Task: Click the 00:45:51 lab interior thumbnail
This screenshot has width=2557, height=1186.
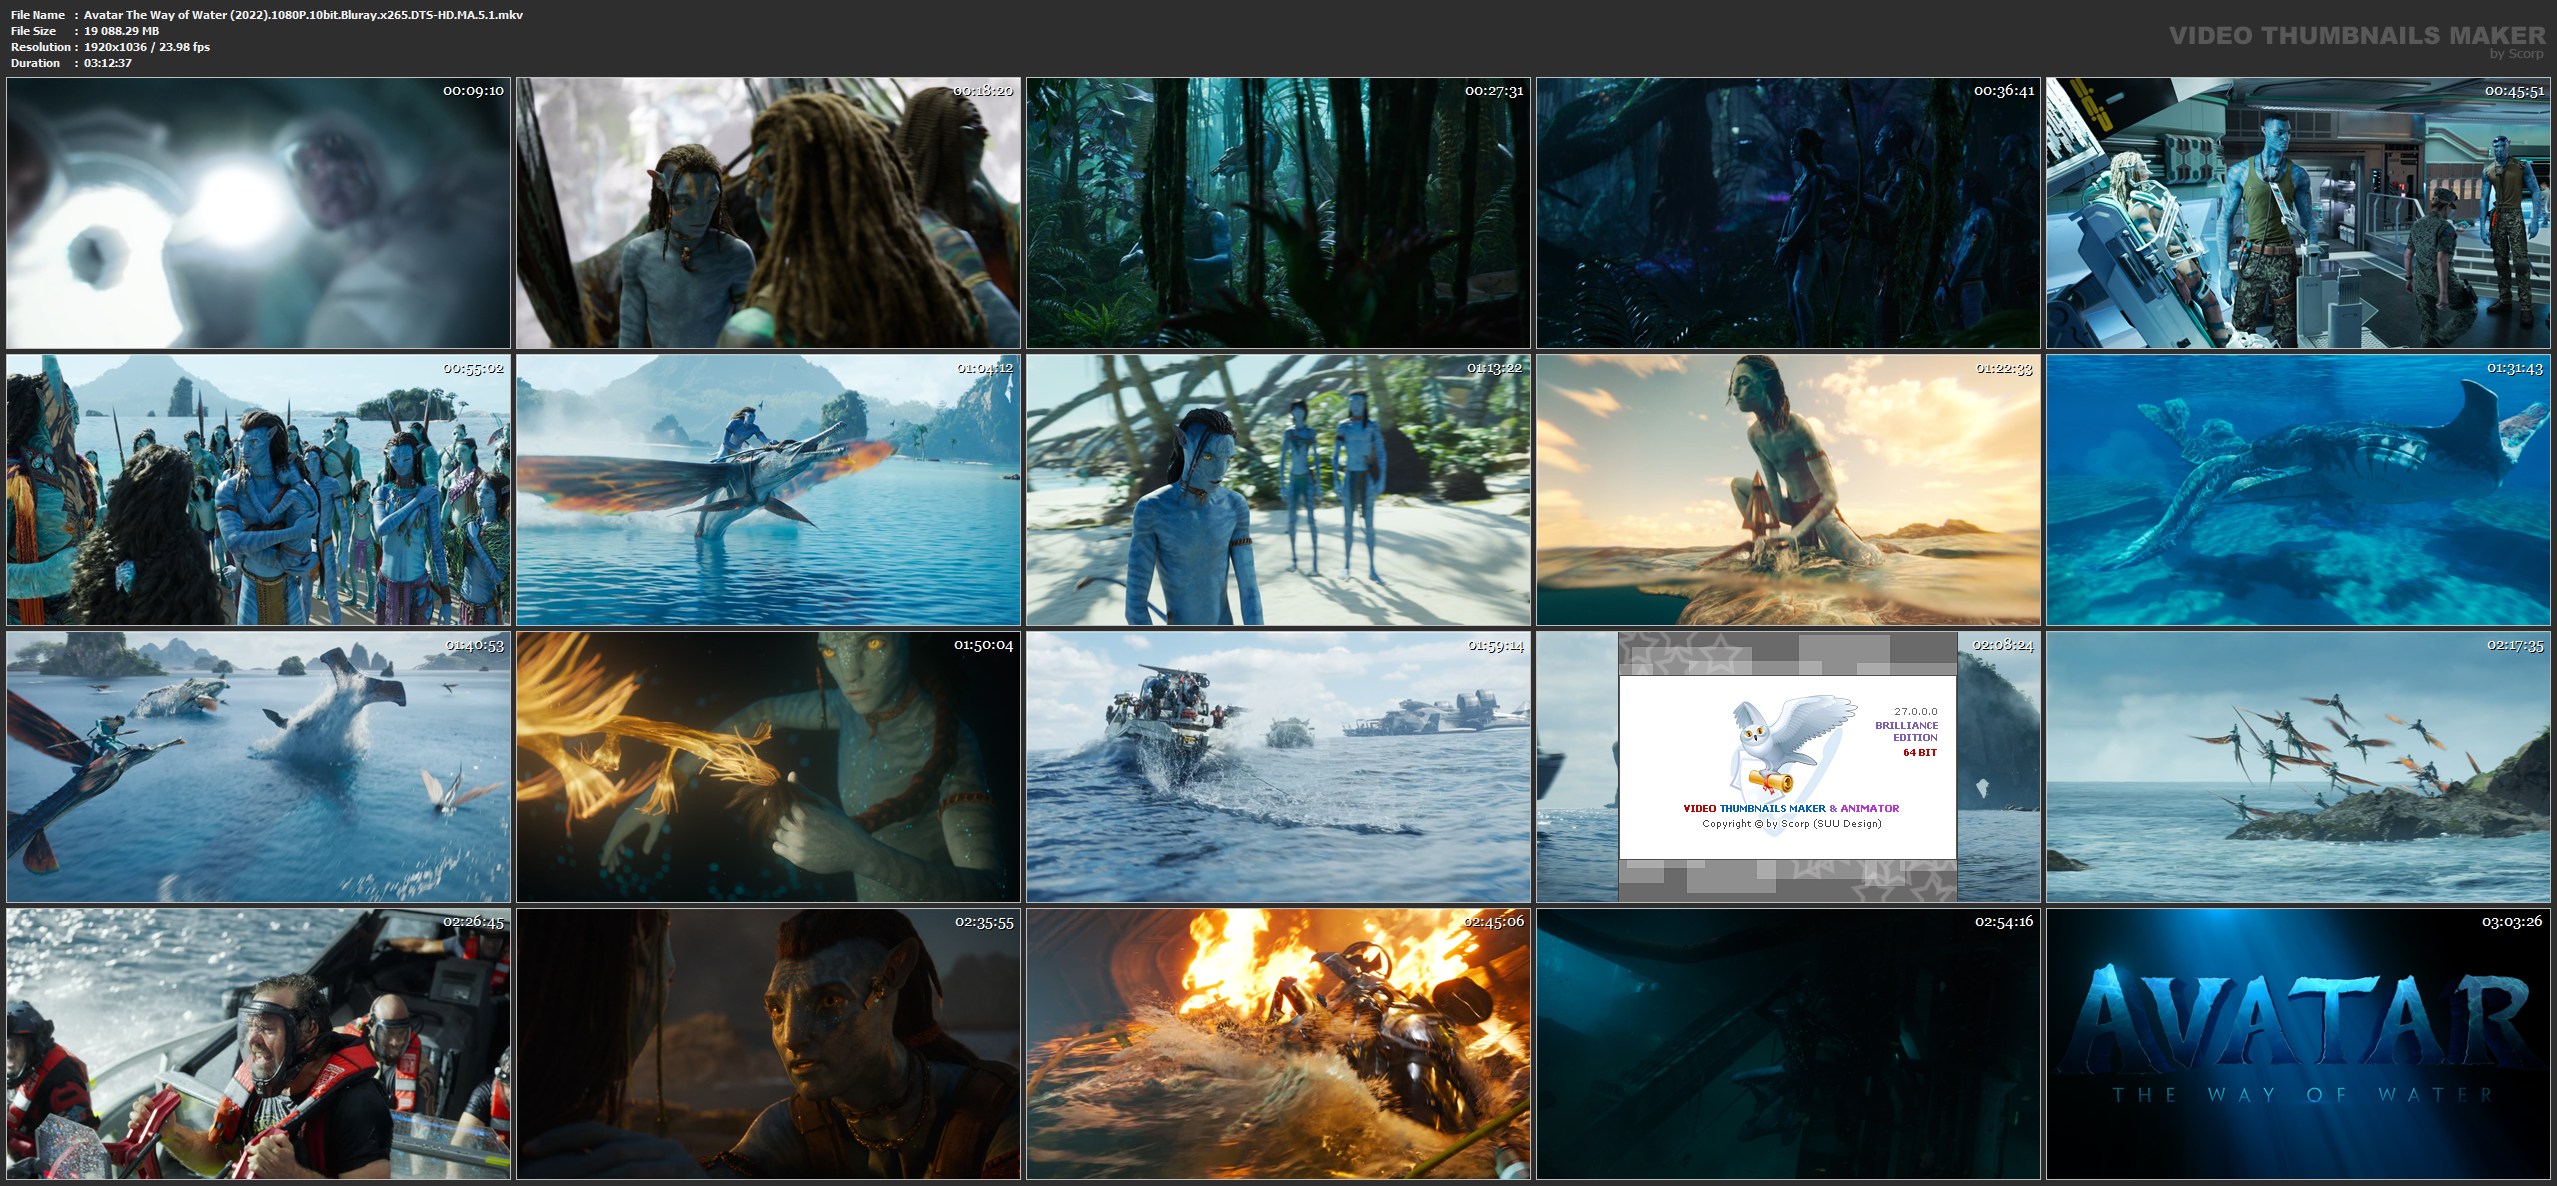Action: tap(2298, 213)
